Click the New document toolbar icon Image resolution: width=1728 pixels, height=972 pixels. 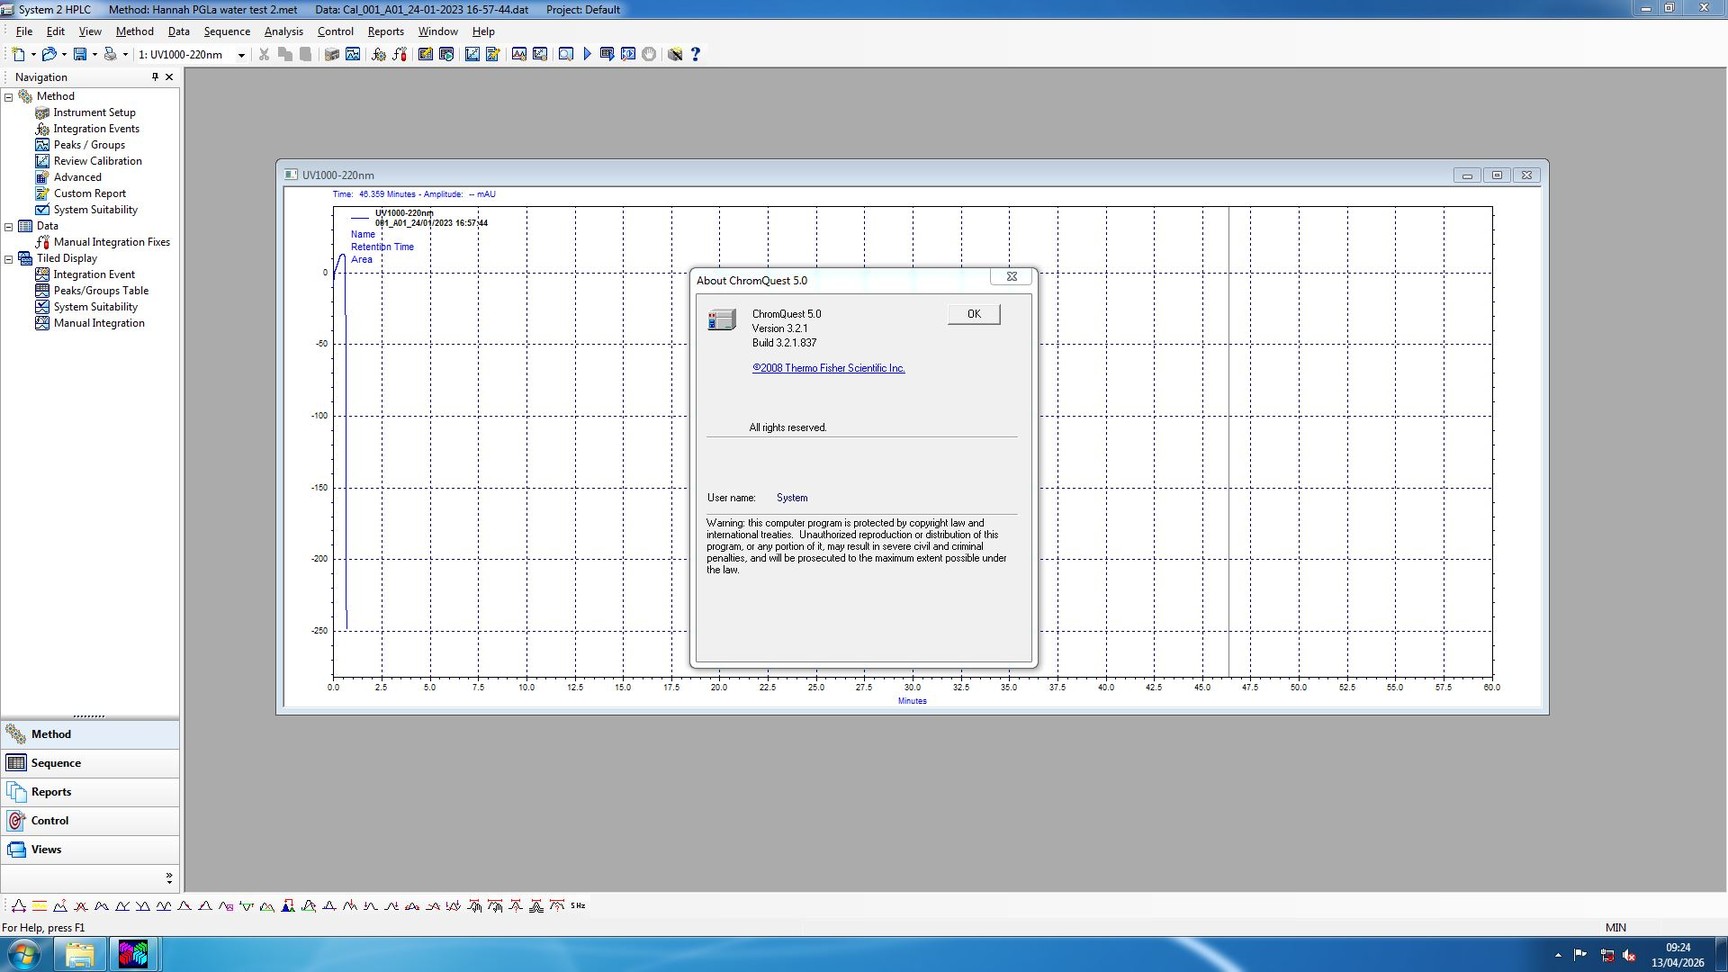pos(17,54)
